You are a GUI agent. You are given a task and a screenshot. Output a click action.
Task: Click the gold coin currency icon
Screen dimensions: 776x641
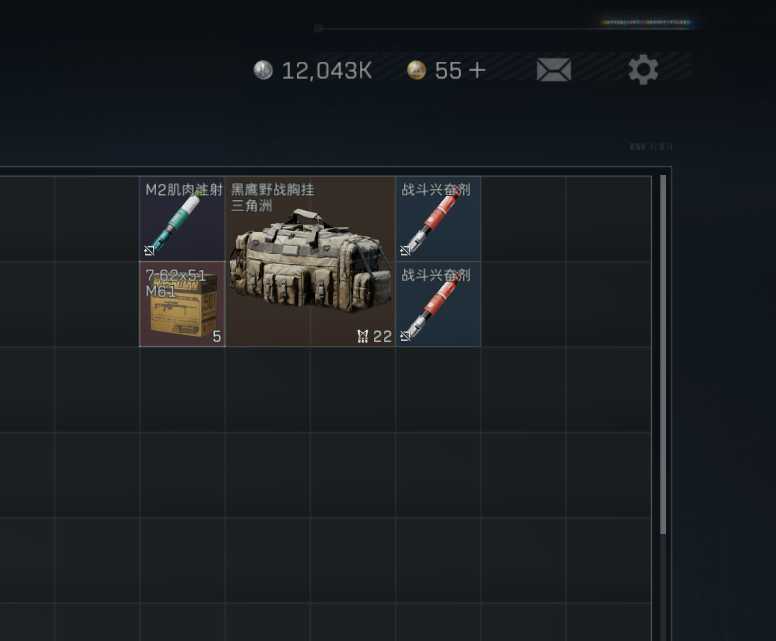tap(416, 70)
